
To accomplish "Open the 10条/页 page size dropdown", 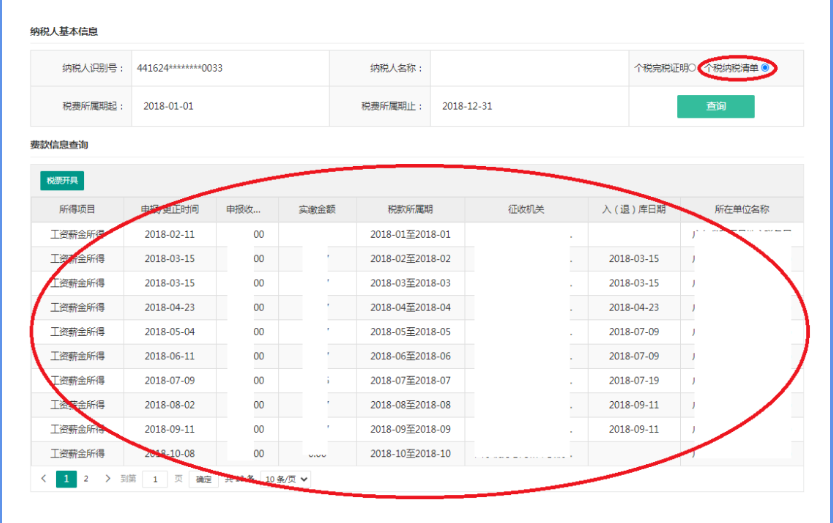I will point(286,479).
